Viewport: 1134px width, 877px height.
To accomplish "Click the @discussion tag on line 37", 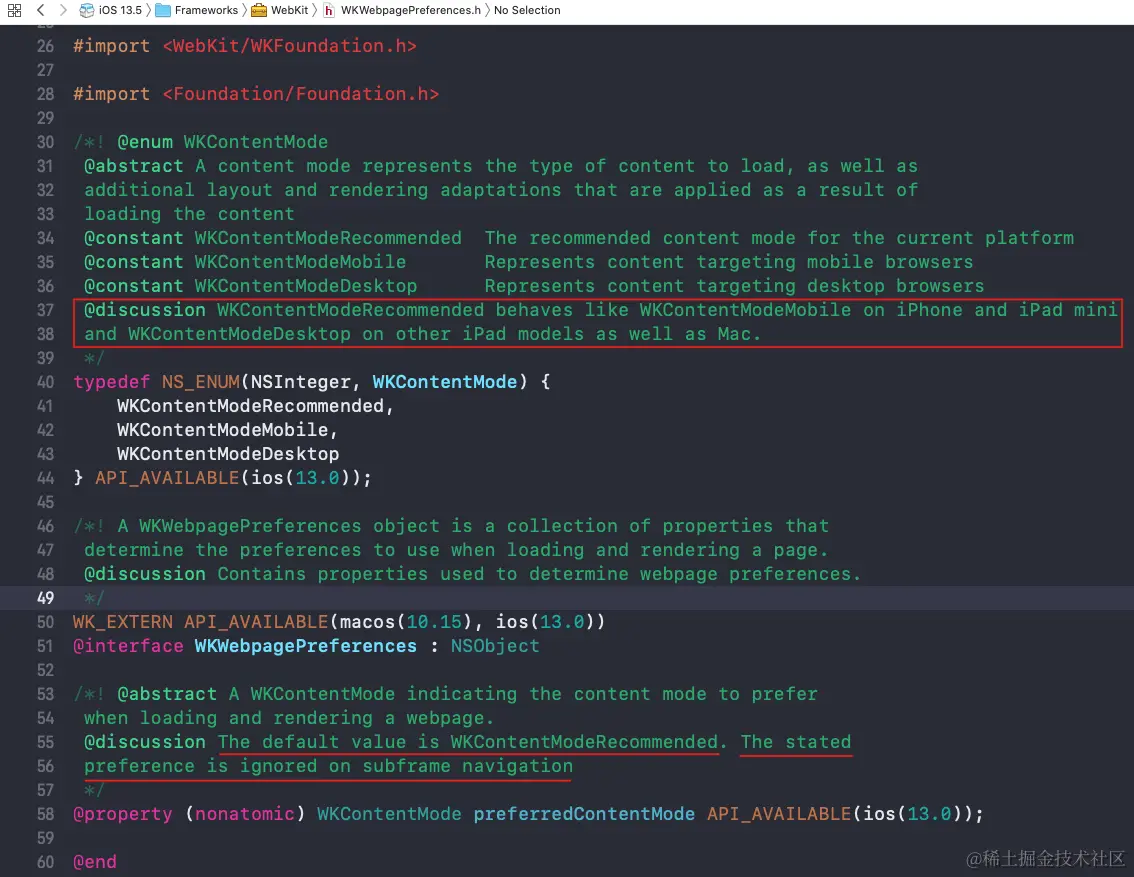I will click(145, 310).
